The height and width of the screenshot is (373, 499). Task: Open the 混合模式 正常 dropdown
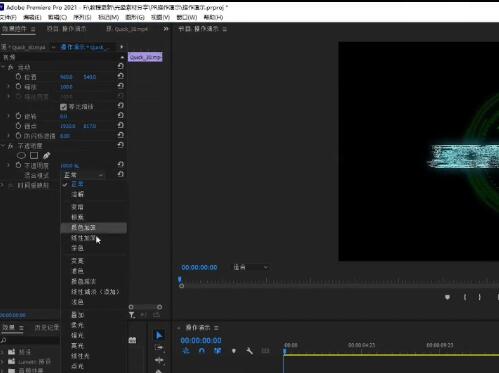coord(83,175)
